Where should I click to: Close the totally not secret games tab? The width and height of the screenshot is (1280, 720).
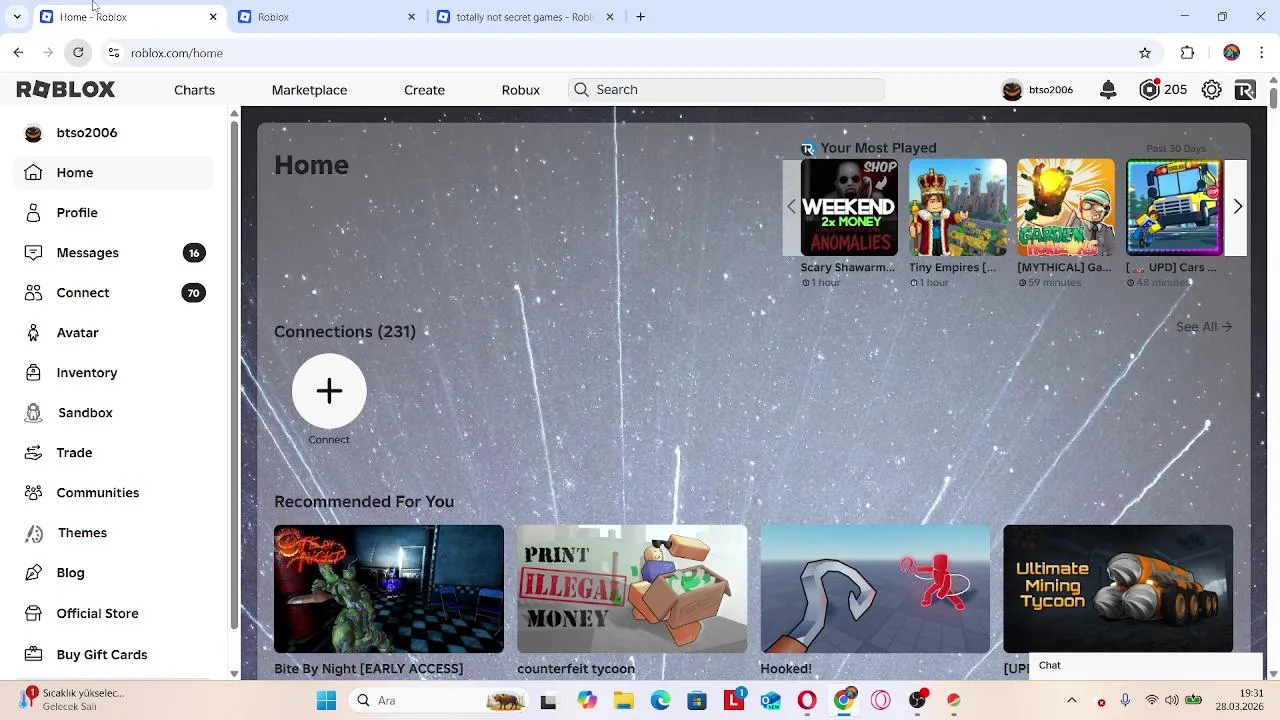point(610,17)
